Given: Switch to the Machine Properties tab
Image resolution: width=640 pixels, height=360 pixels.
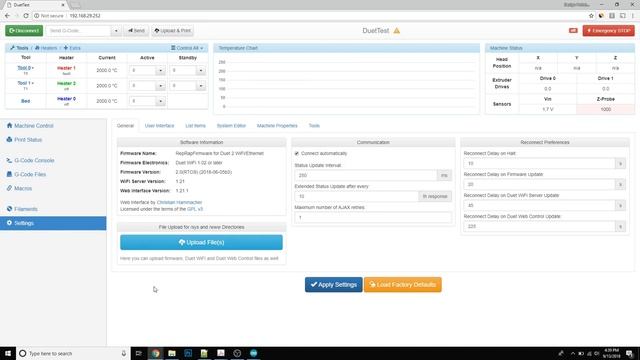Looking at the screenshot, I should pyautogui.click(x=277, y=126).
